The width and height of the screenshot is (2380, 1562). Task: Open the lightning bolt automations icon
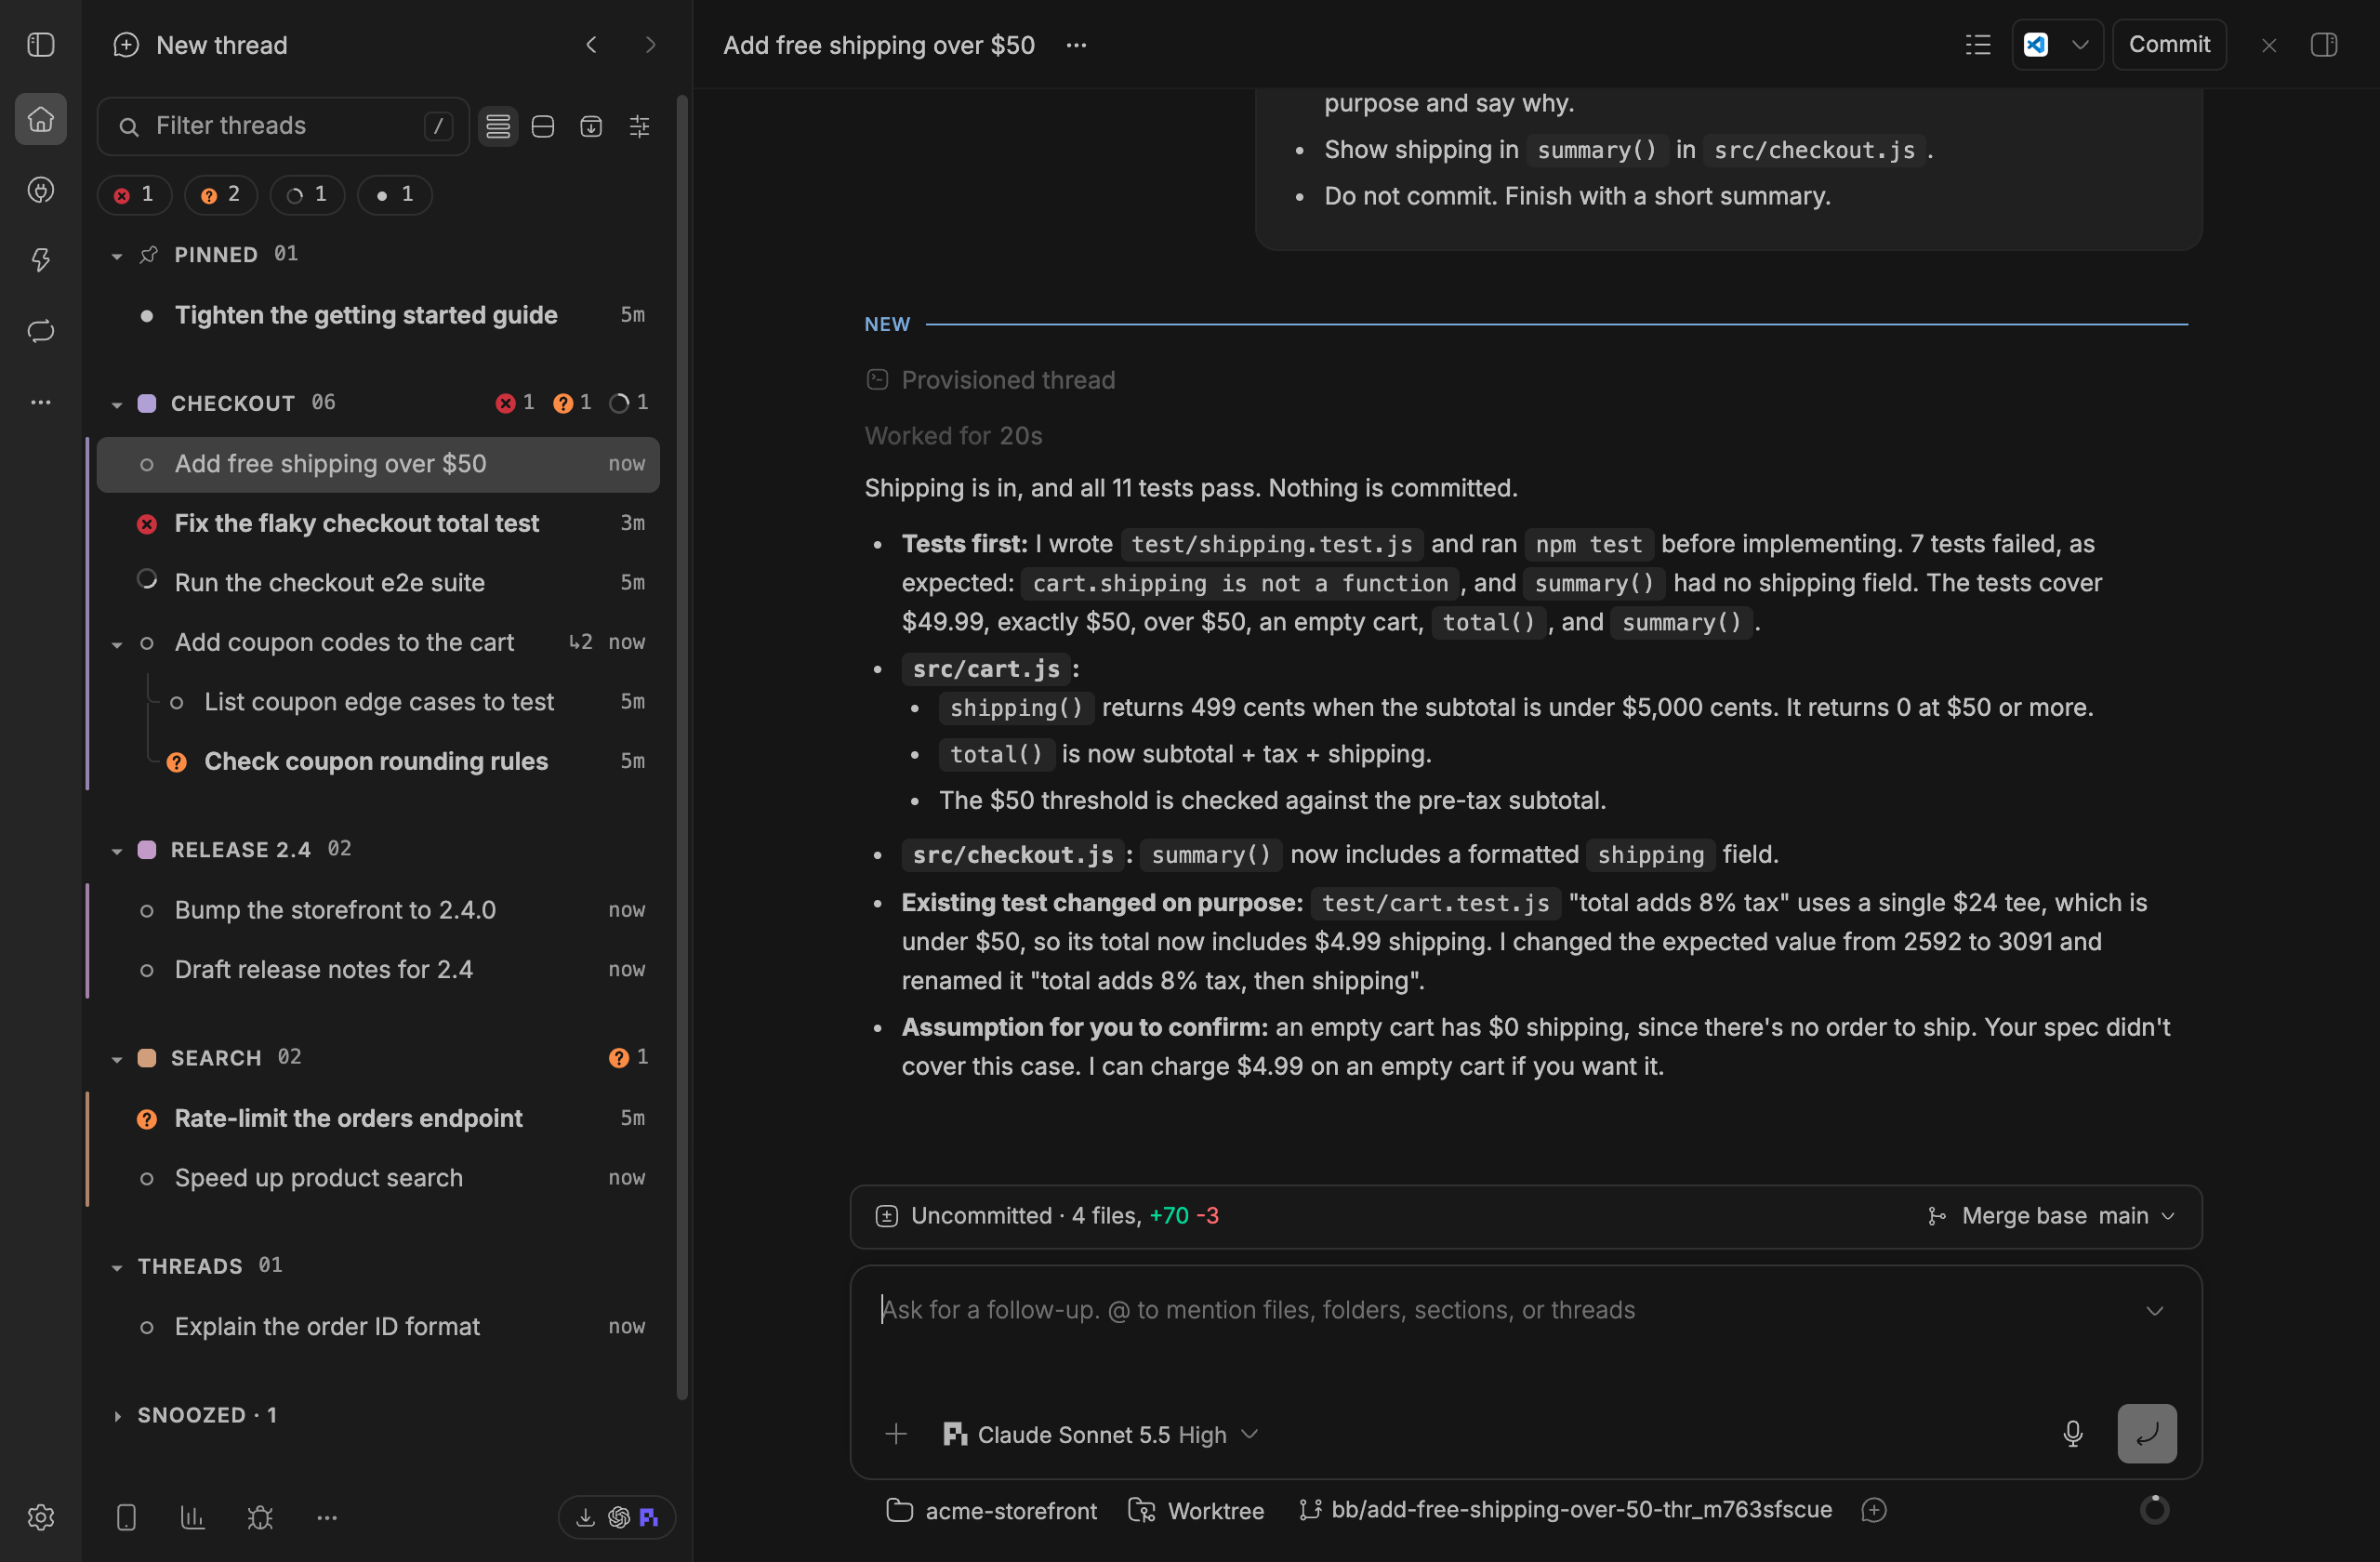(41, 260)
